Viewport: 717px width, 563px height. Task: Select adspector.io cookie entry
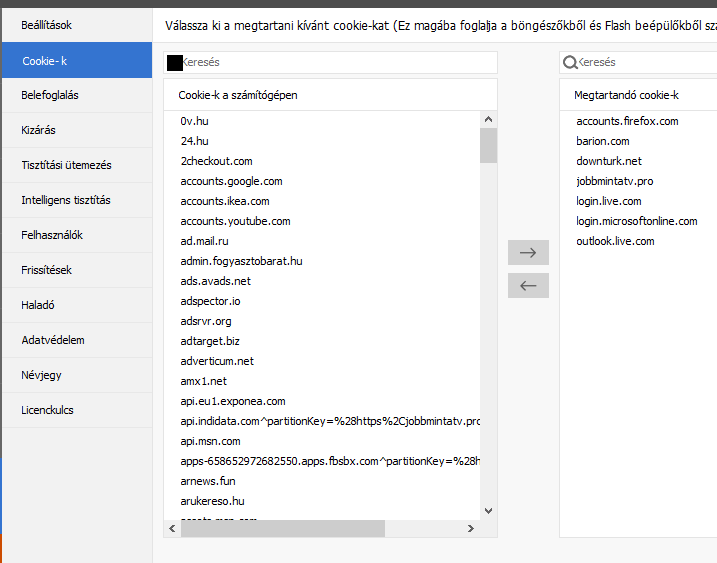210,301
